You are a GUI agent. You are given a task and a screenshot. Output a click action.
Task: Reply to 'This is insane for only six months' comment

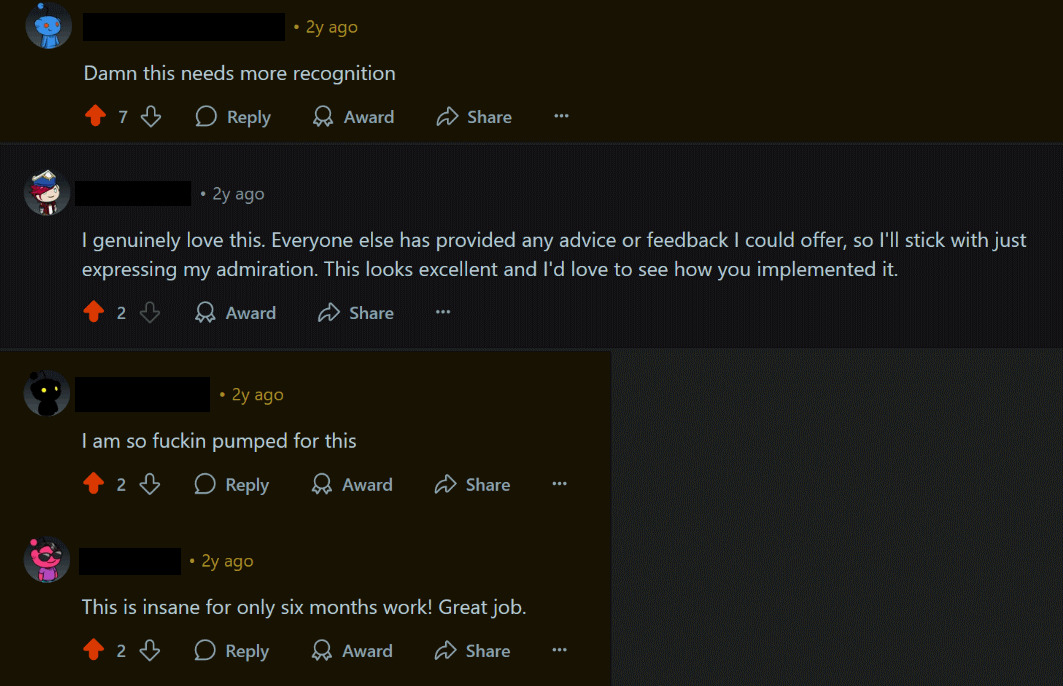point(232,651)
